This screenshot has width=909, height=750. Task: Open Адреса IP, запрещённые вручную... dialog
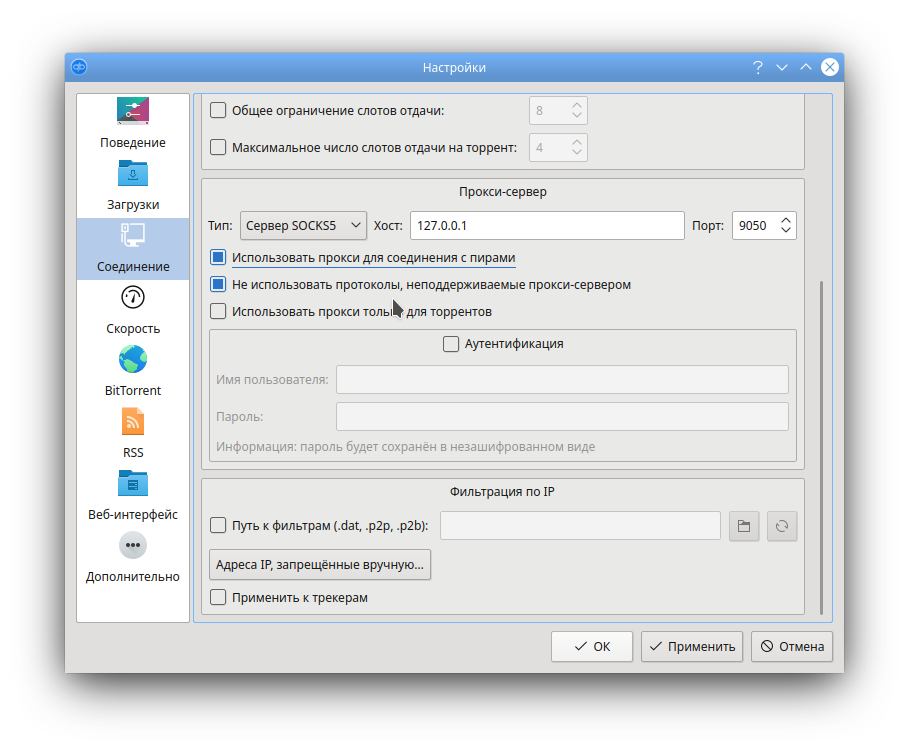320,565
